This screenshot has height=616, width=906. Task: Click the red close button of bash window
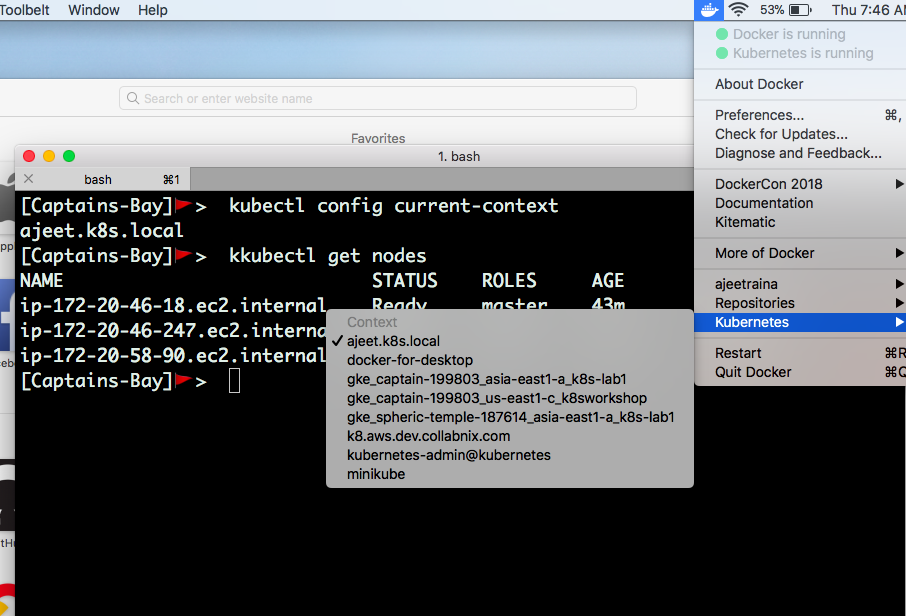(29, 156)
